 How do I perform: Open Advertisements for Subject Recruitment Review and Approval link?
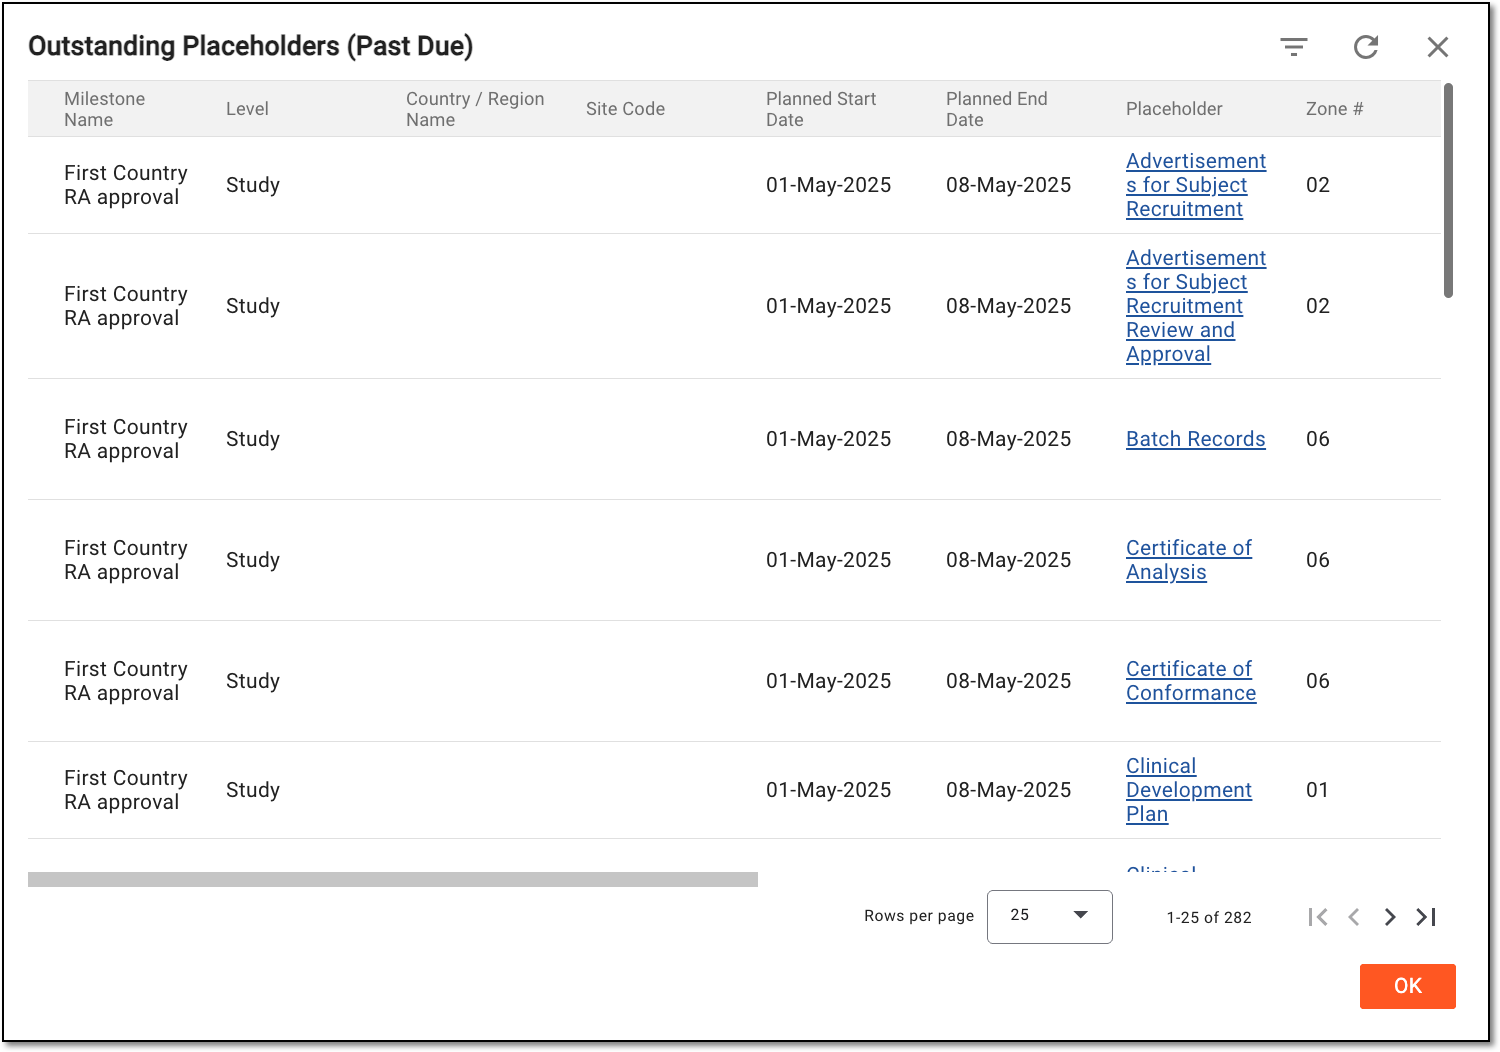tap(1196, 306)
